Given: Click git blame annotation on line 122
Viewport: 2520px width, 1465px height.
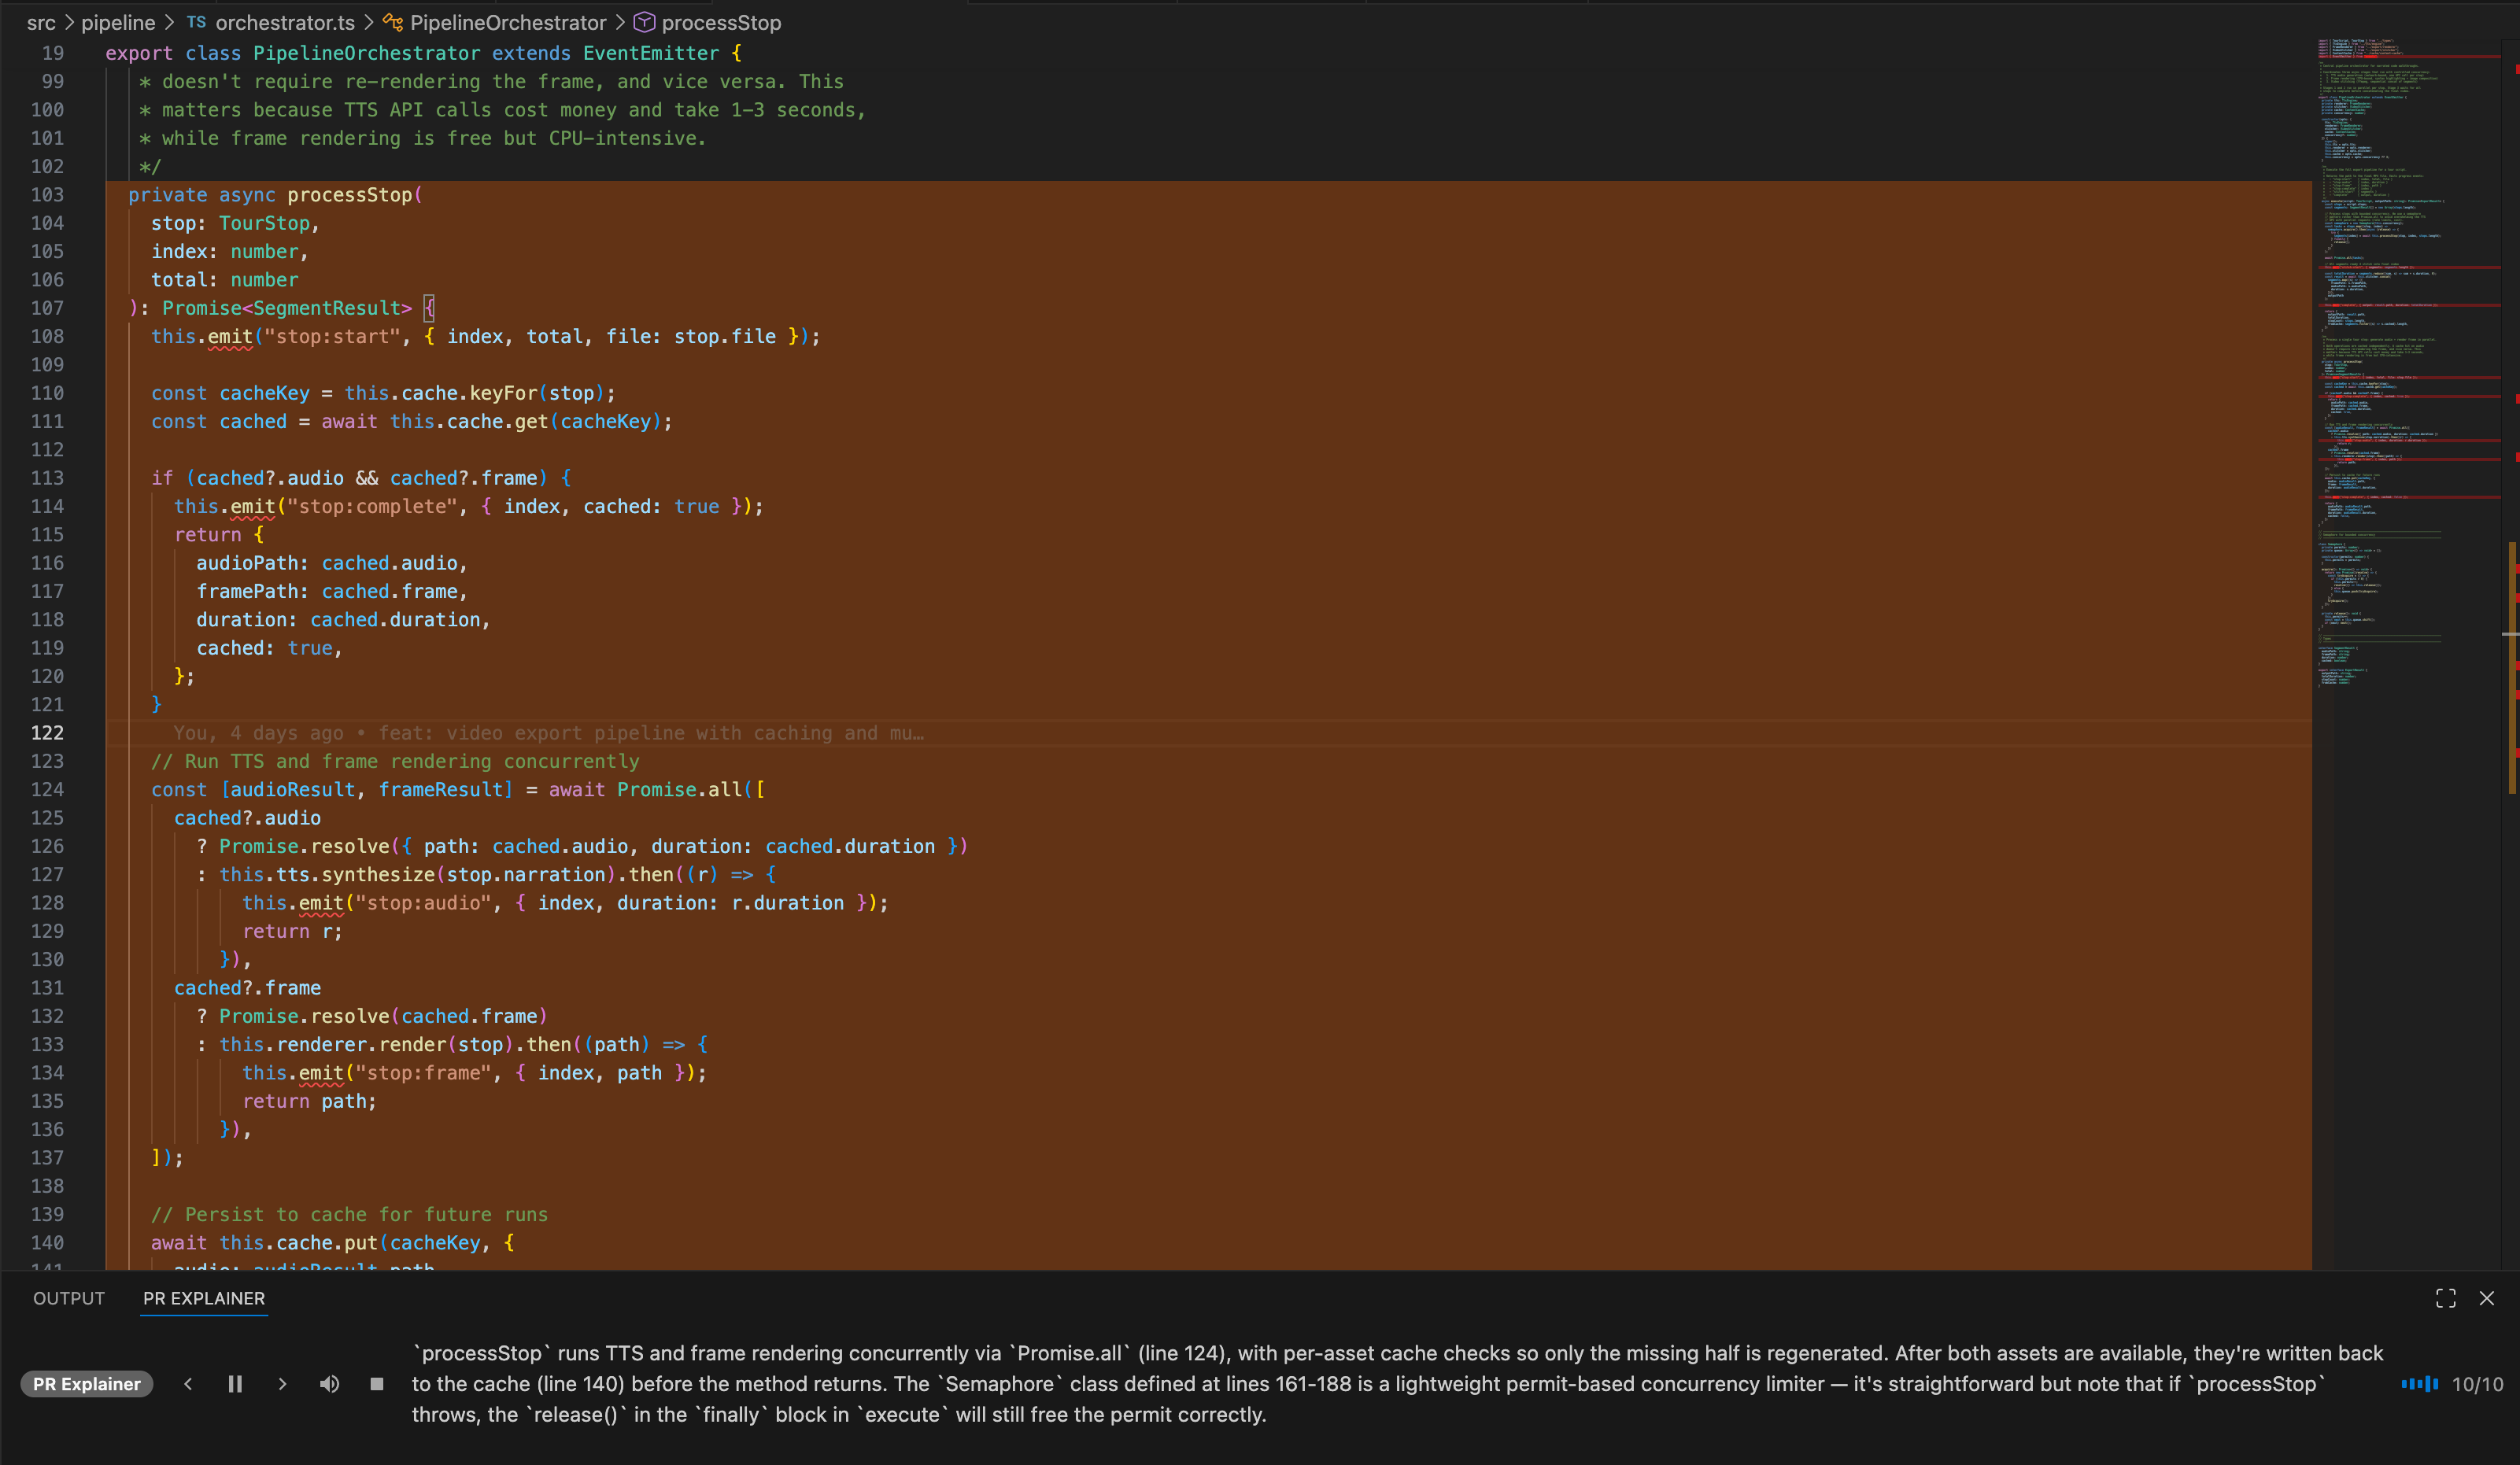Looking at the screenshot, I should [x=548, y=733].
